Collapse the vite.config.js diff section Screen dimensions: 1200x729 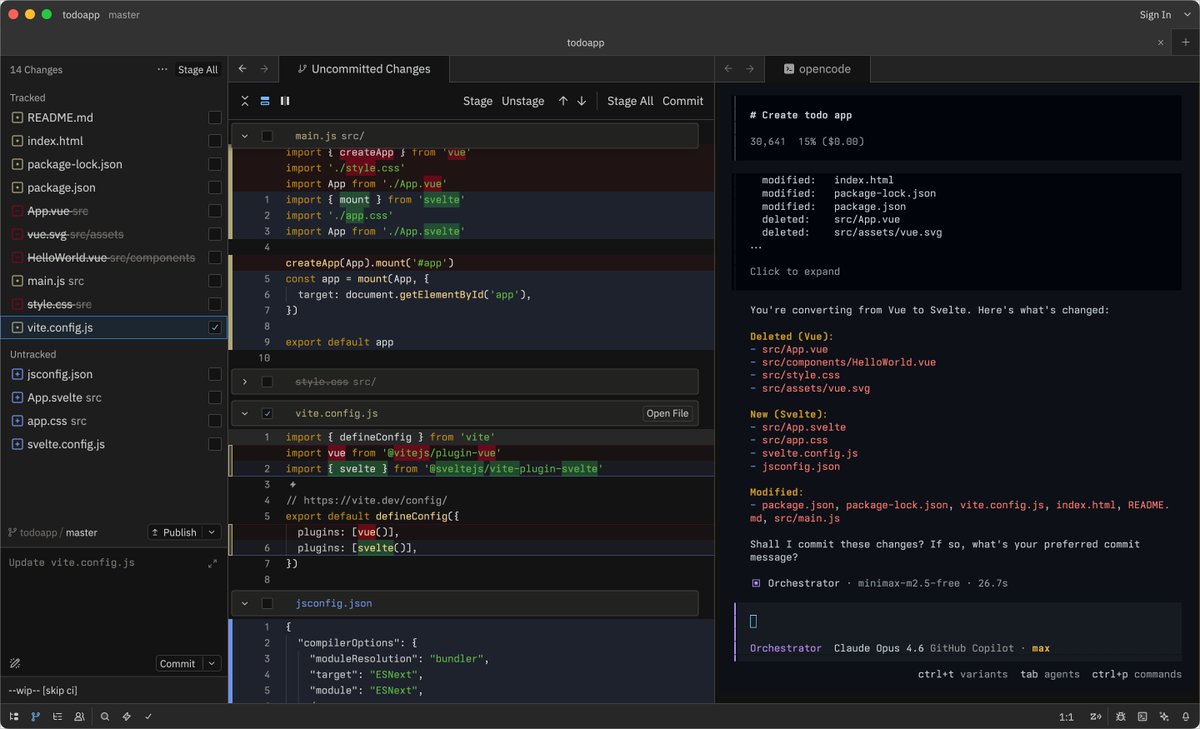pyautogui.click(x=245, y=413)
